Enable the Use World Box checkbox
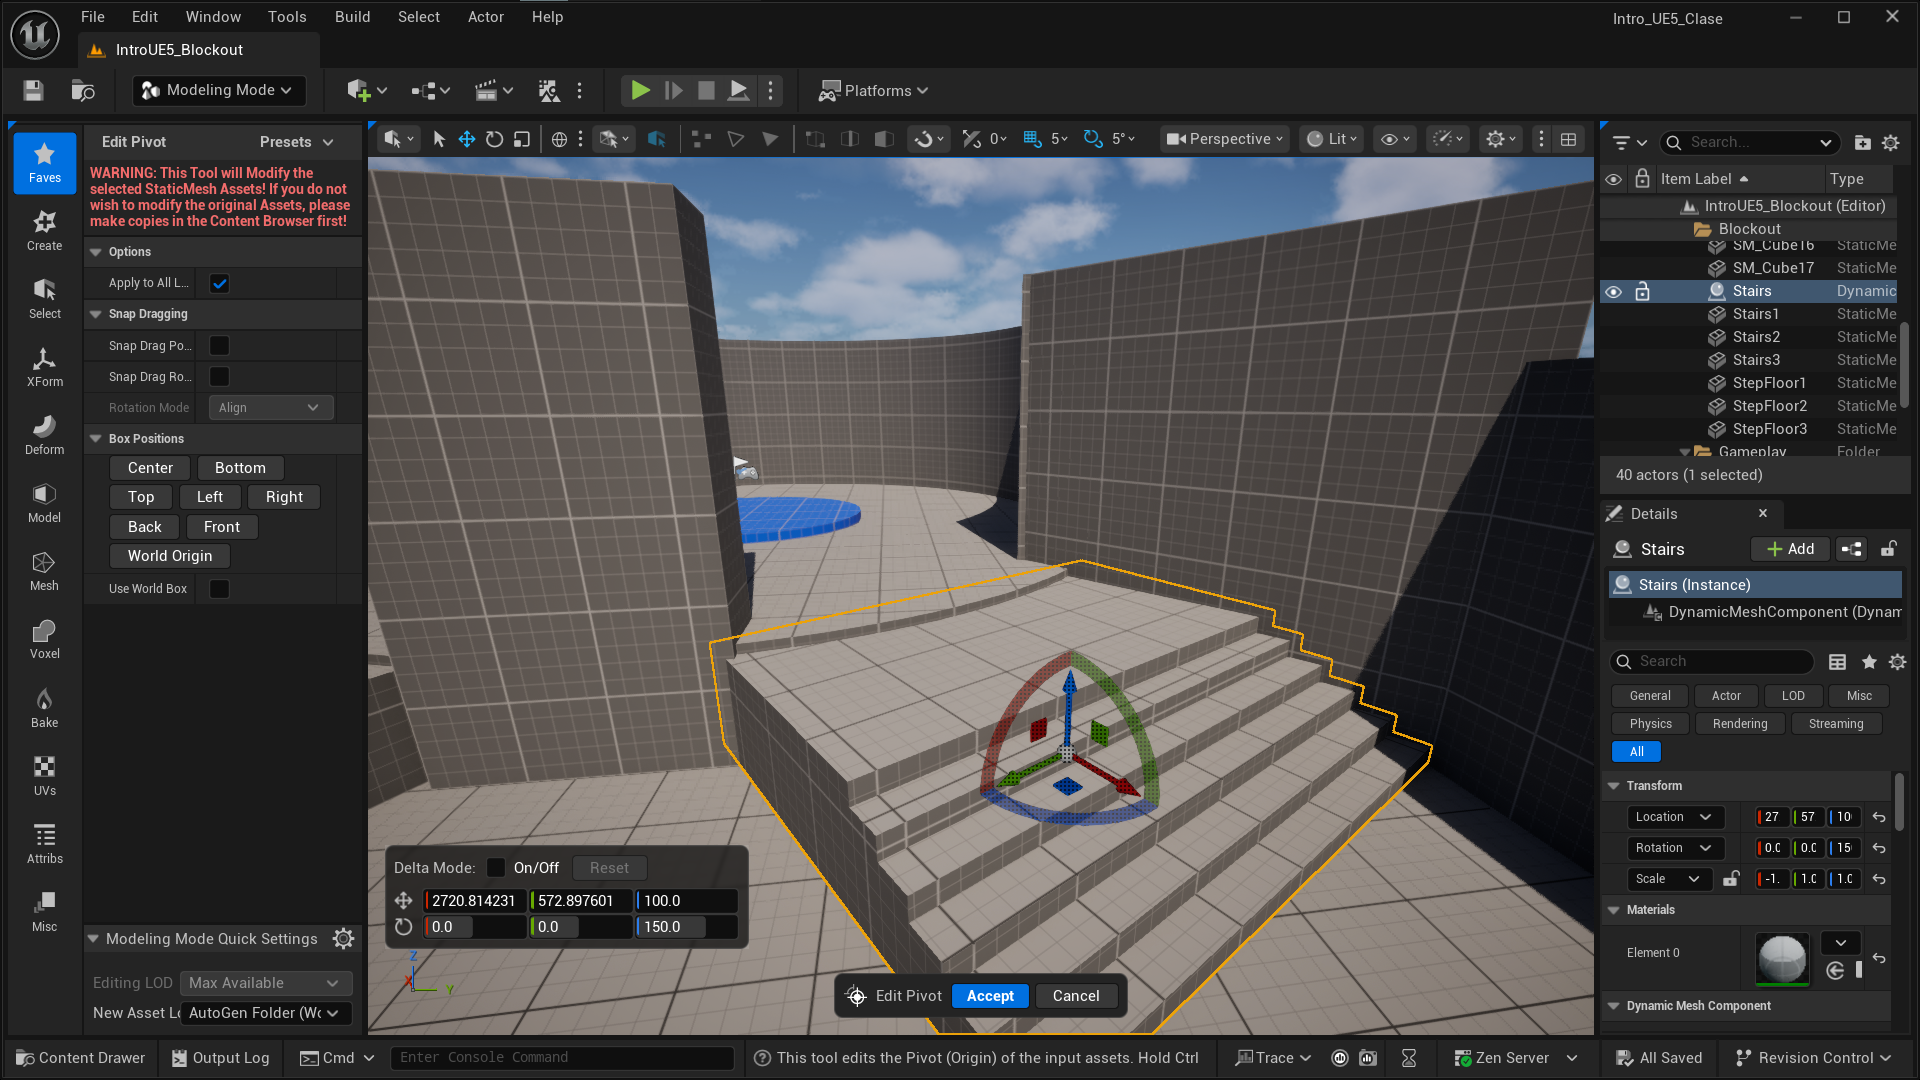The image size is (1920, 1080). click(x=220, y=589)
